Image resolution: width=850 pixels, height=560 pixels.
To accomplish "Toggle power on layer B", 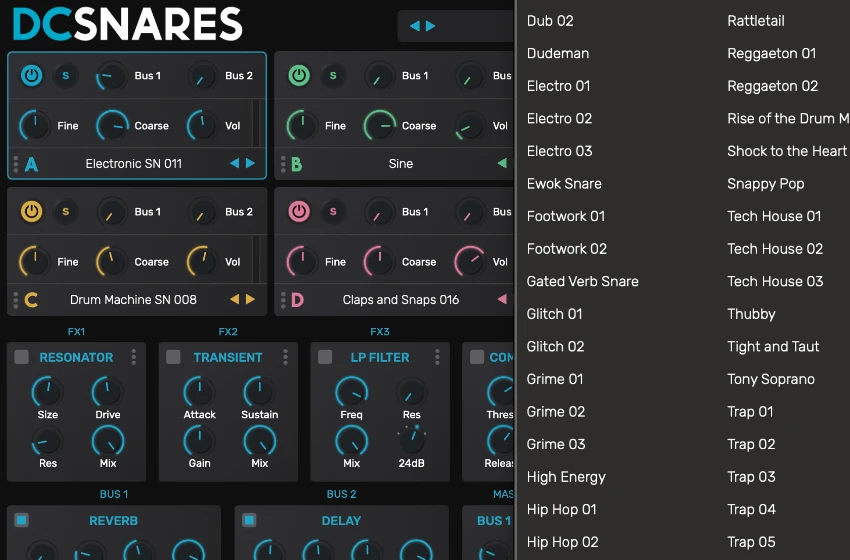I will tap(299, 75).
